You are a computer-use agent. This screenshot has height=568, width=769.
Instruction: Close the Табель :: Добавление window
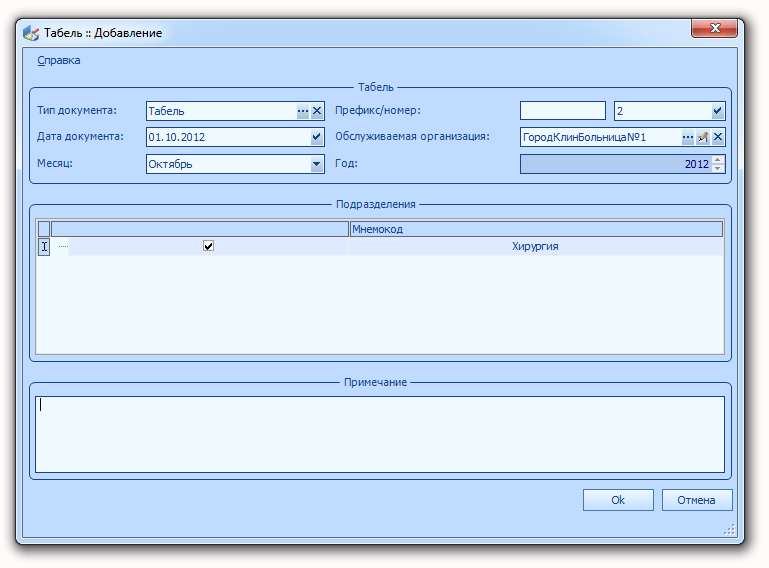coord(715,28)
